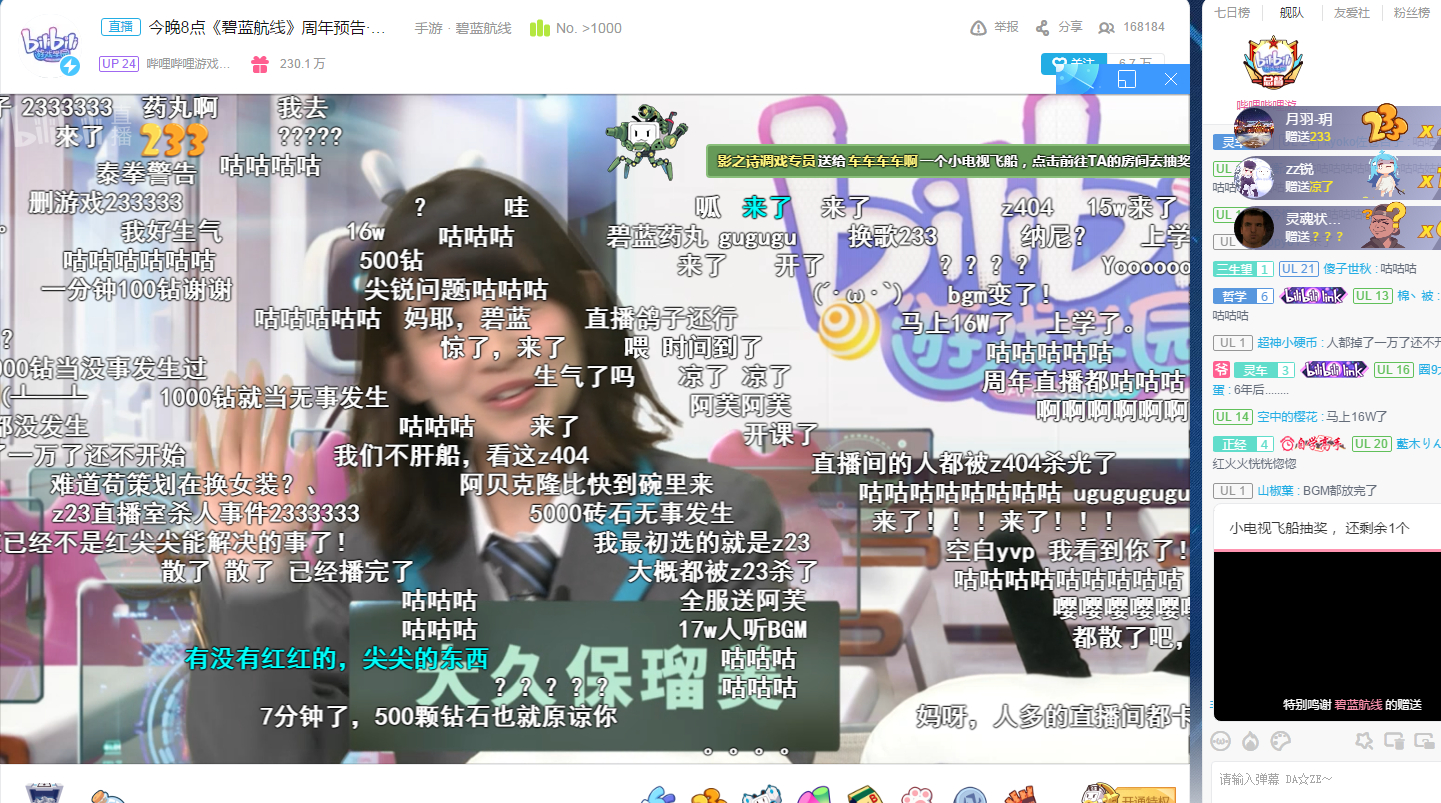
Task: Share the stream via 分享
Action: 1059,27
